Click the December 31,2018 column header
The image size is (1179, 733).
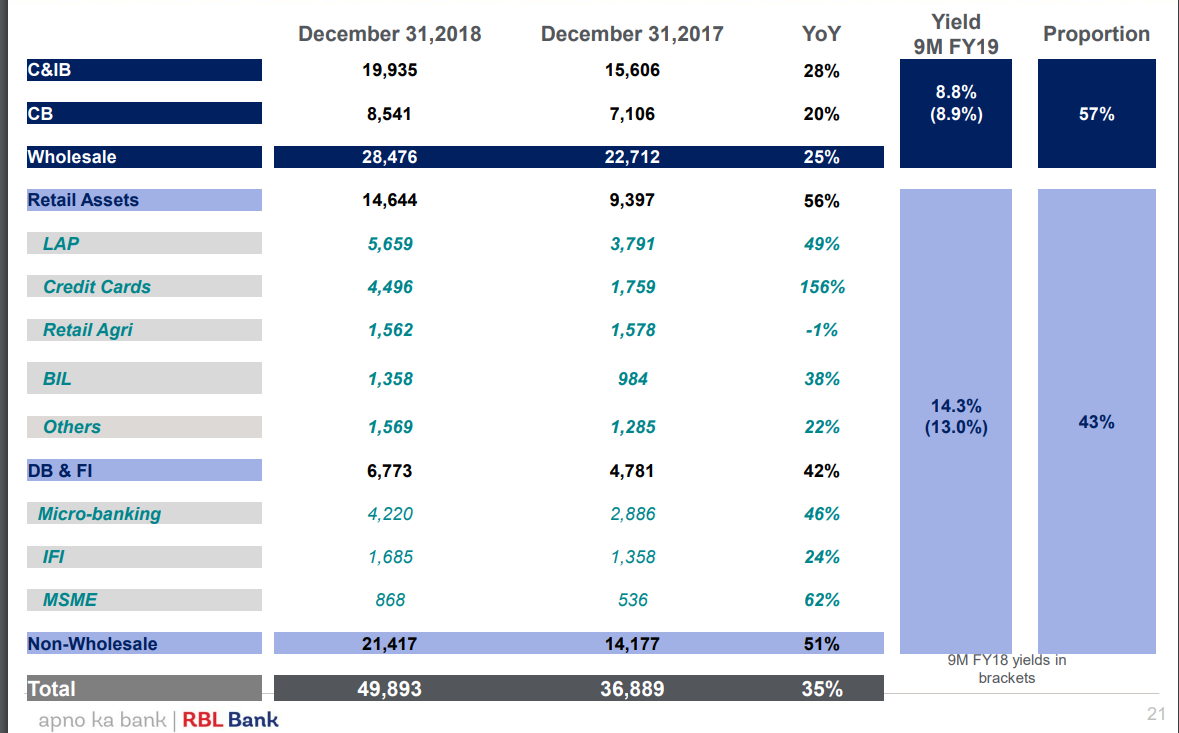point(389,34)
